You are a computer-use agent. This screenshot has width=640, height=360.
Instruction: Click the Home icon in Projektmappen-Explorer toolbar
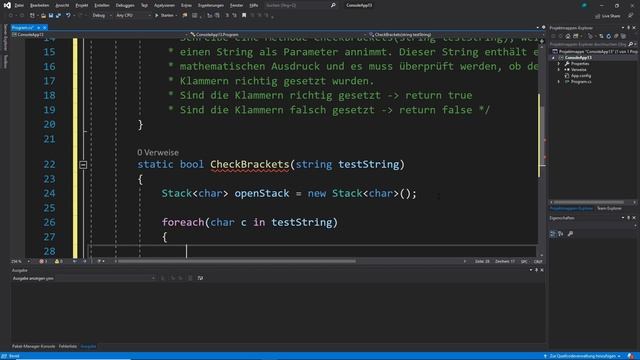coord(568,36)
